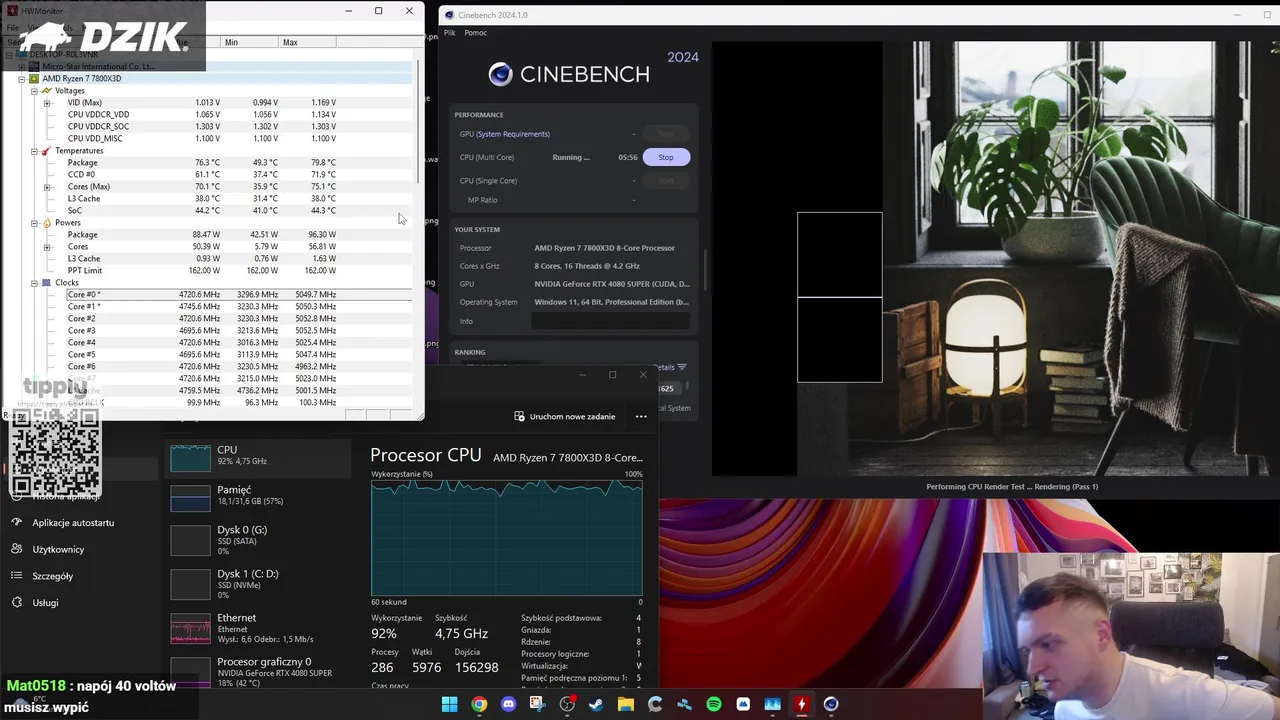Expand the VID (Max) entry

(46, 103)
